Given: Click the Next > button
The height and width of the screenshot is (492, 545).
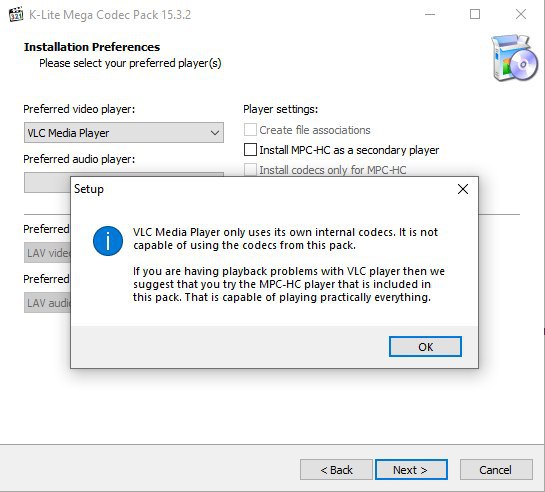Looking at the screenshot, I should 411,470.
